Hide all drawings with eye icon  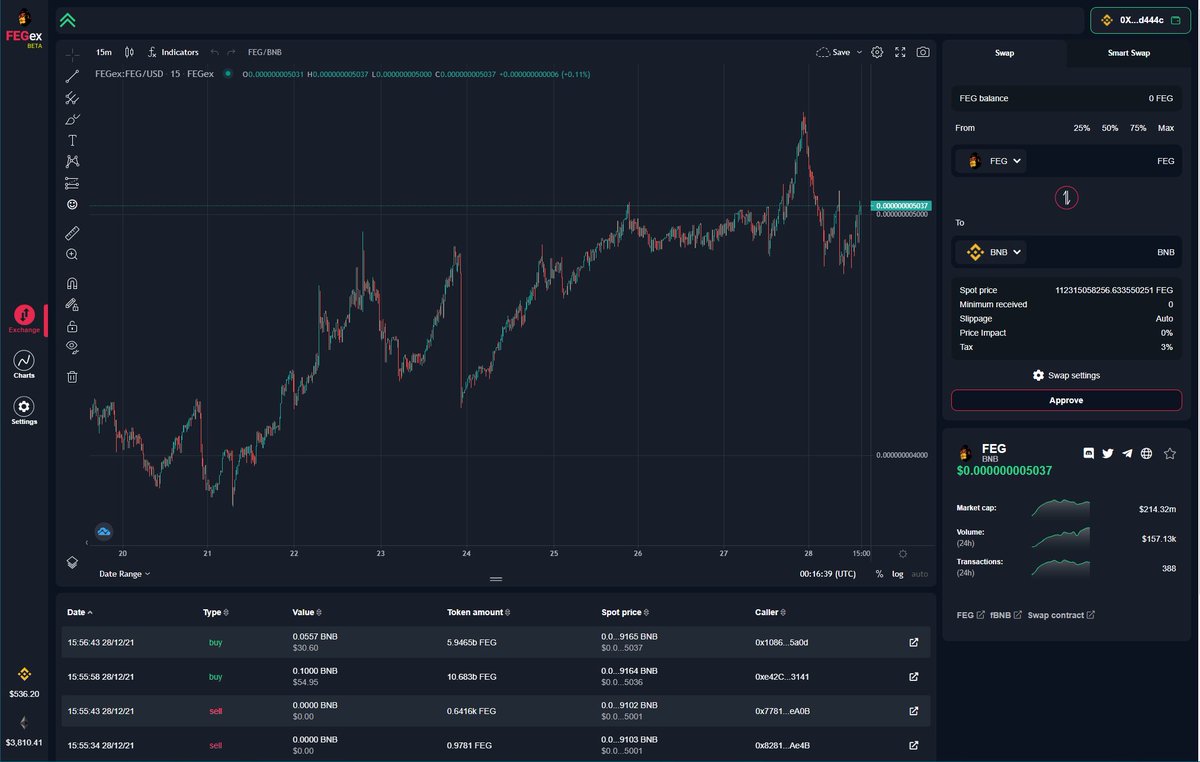tap(72, 347)
